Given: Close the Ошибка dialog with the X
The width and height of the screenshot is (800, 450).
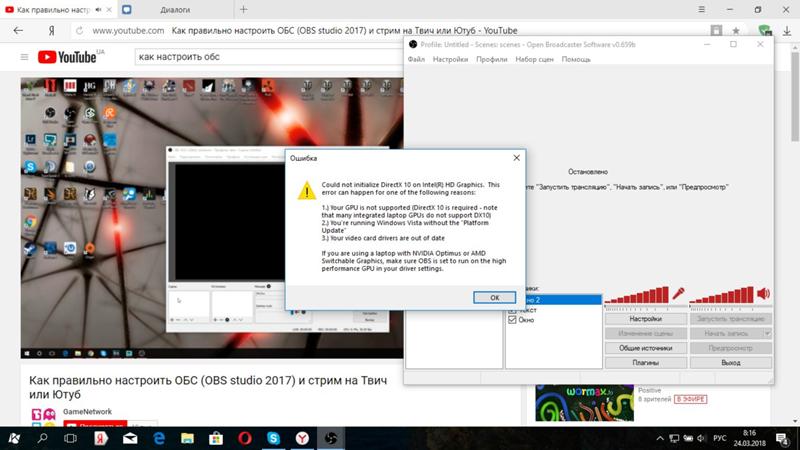Looking at the screenshot, I should pos(516,158).
